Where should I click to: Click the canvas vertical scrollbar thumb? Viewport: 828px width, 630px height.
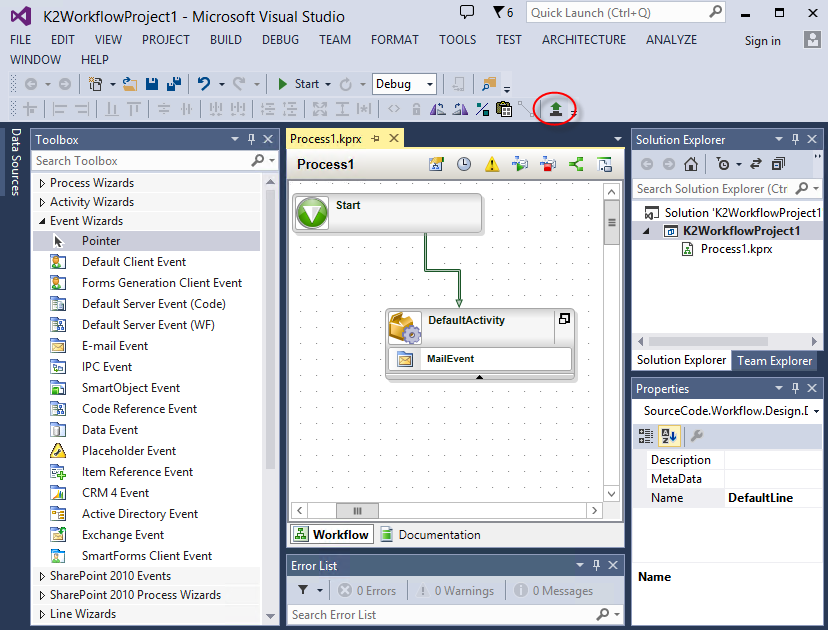click(611, 222)
